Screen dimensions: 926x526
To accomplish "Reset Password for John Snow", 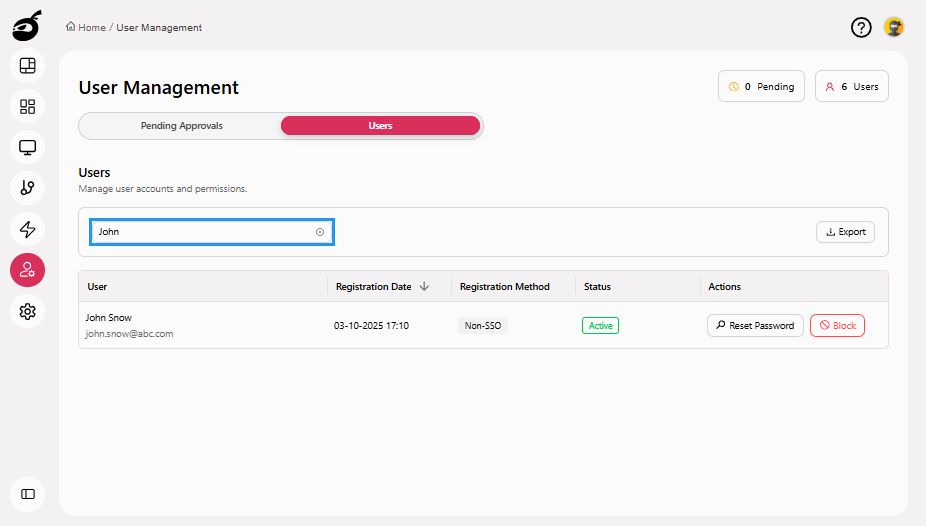I will (x=755, y=325).
